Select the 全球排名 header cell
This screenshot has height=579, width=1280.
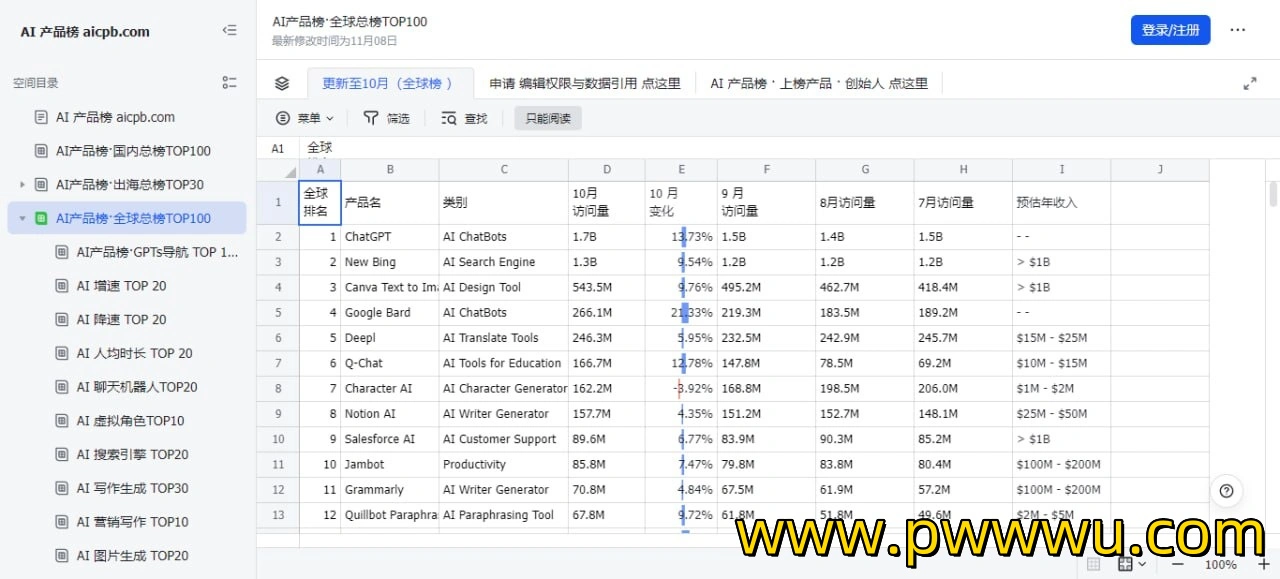[320, 202]
